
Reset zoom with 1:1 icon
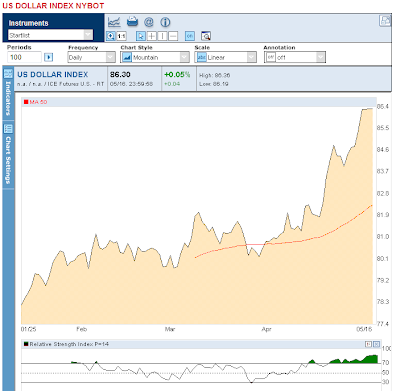tap(121, 36)
